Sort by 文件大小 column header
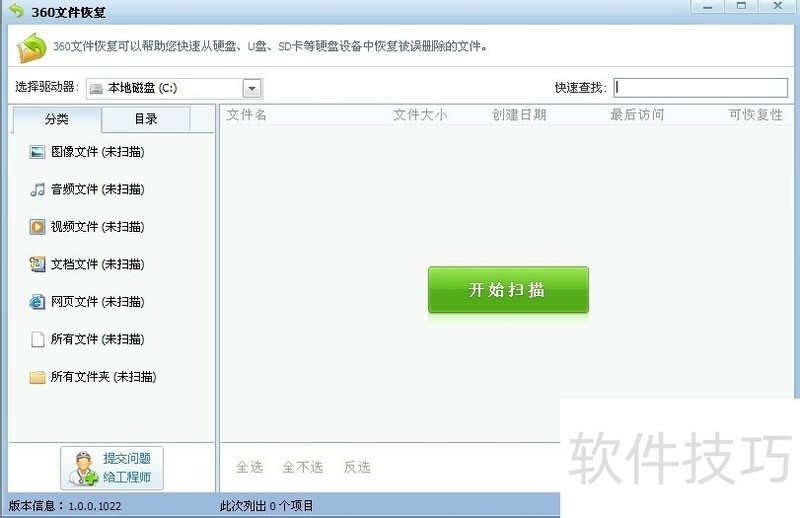The height and width of the screenshot is (518, 800). click(x=420, y=115)
